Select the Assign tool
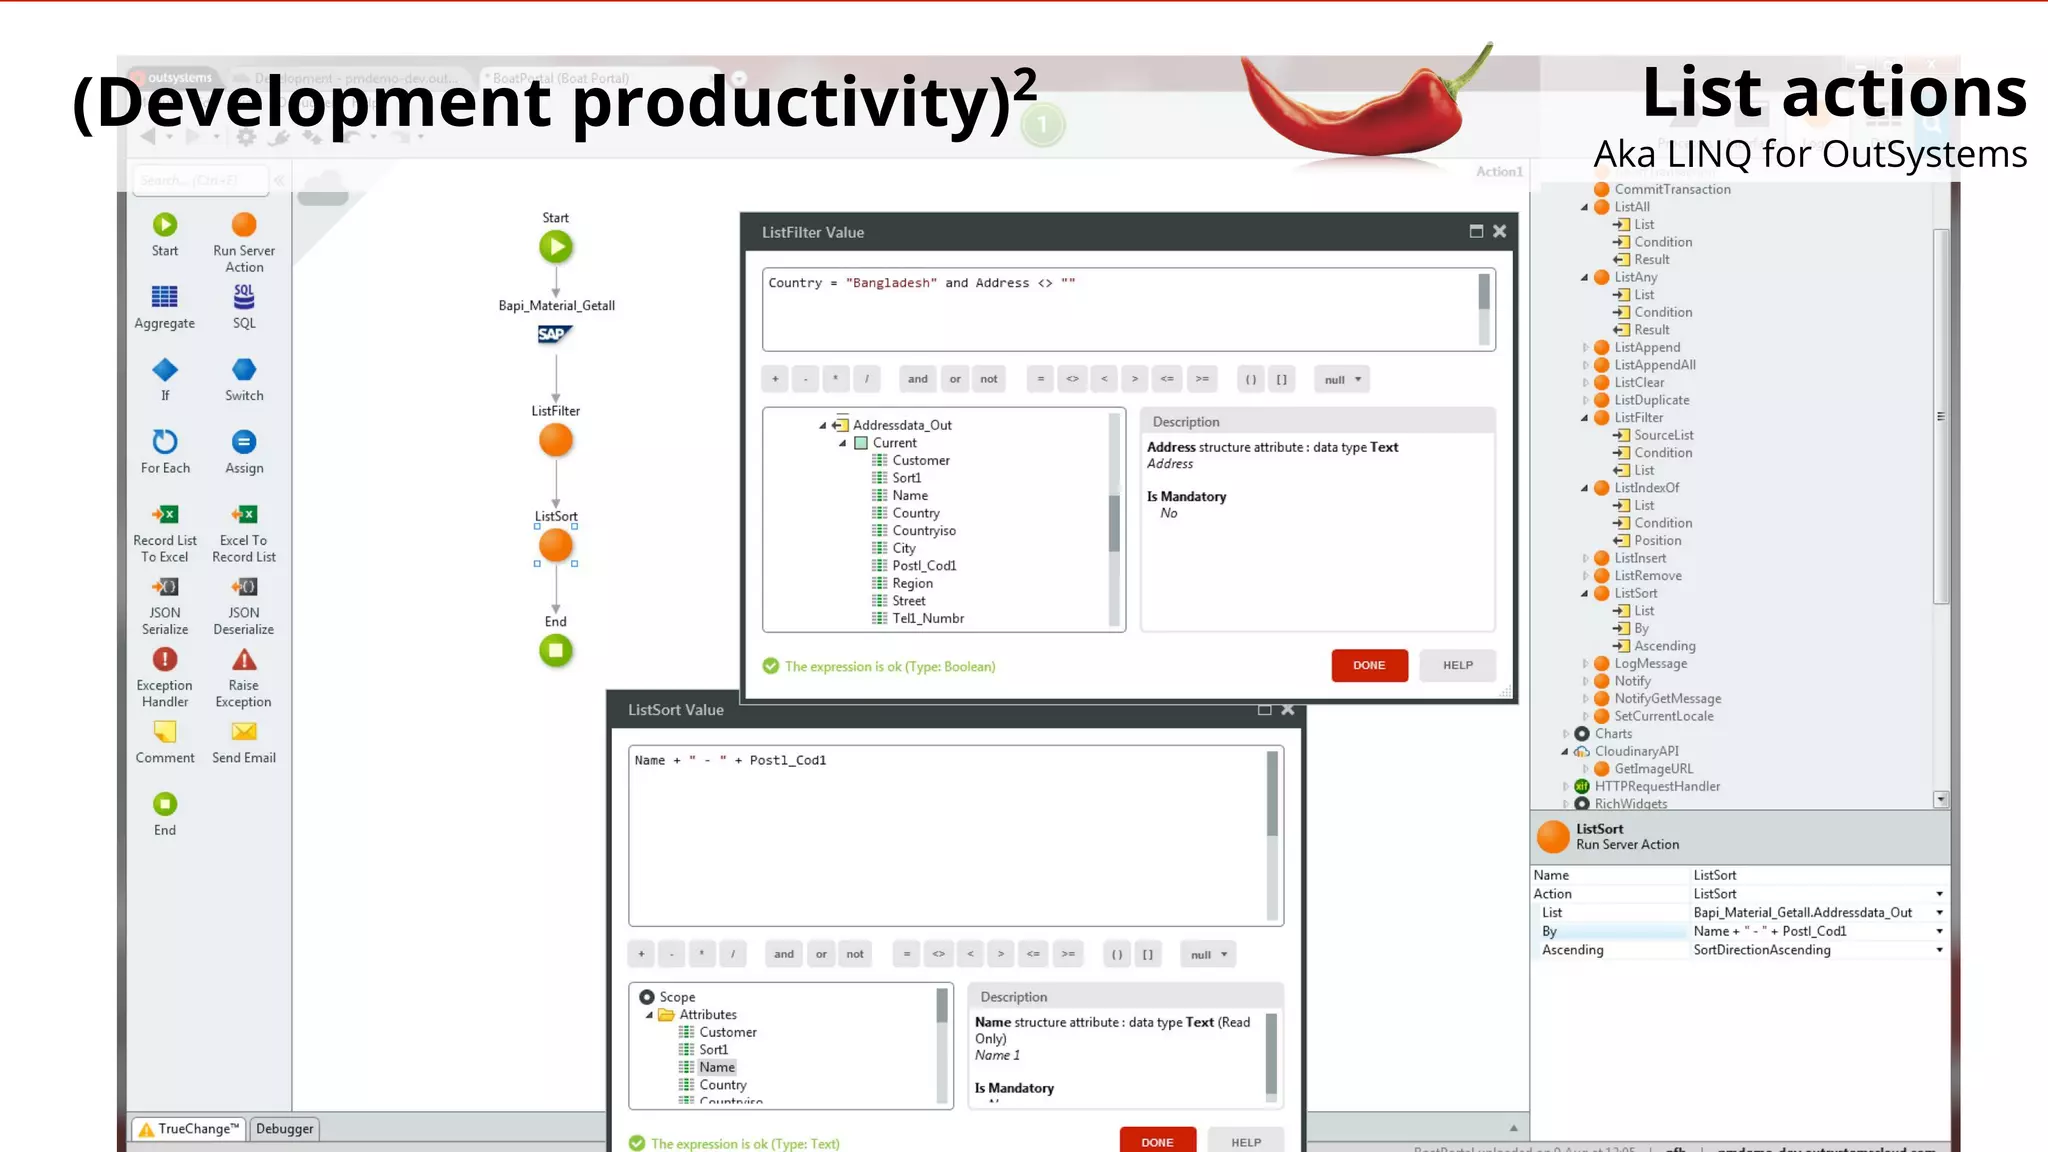This screenshot has height=1152, width=2048. tap(244, 452)
